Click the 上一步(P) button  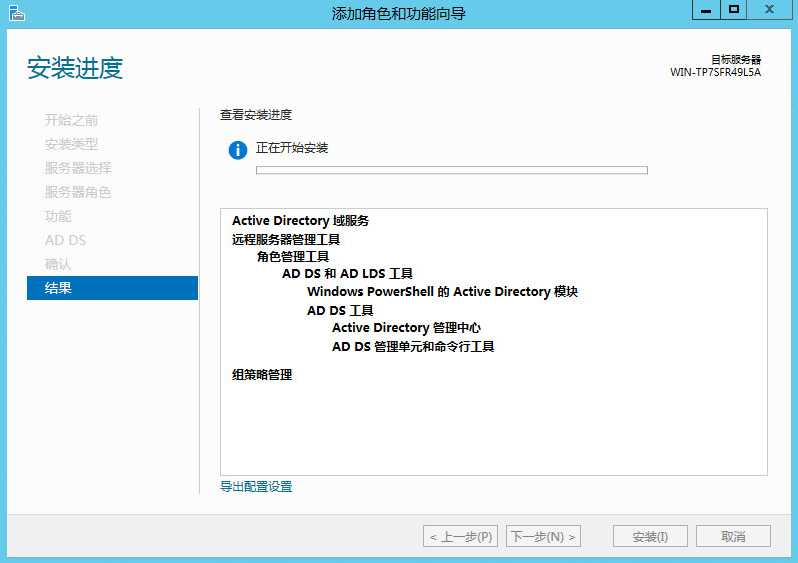coord(460,537)
